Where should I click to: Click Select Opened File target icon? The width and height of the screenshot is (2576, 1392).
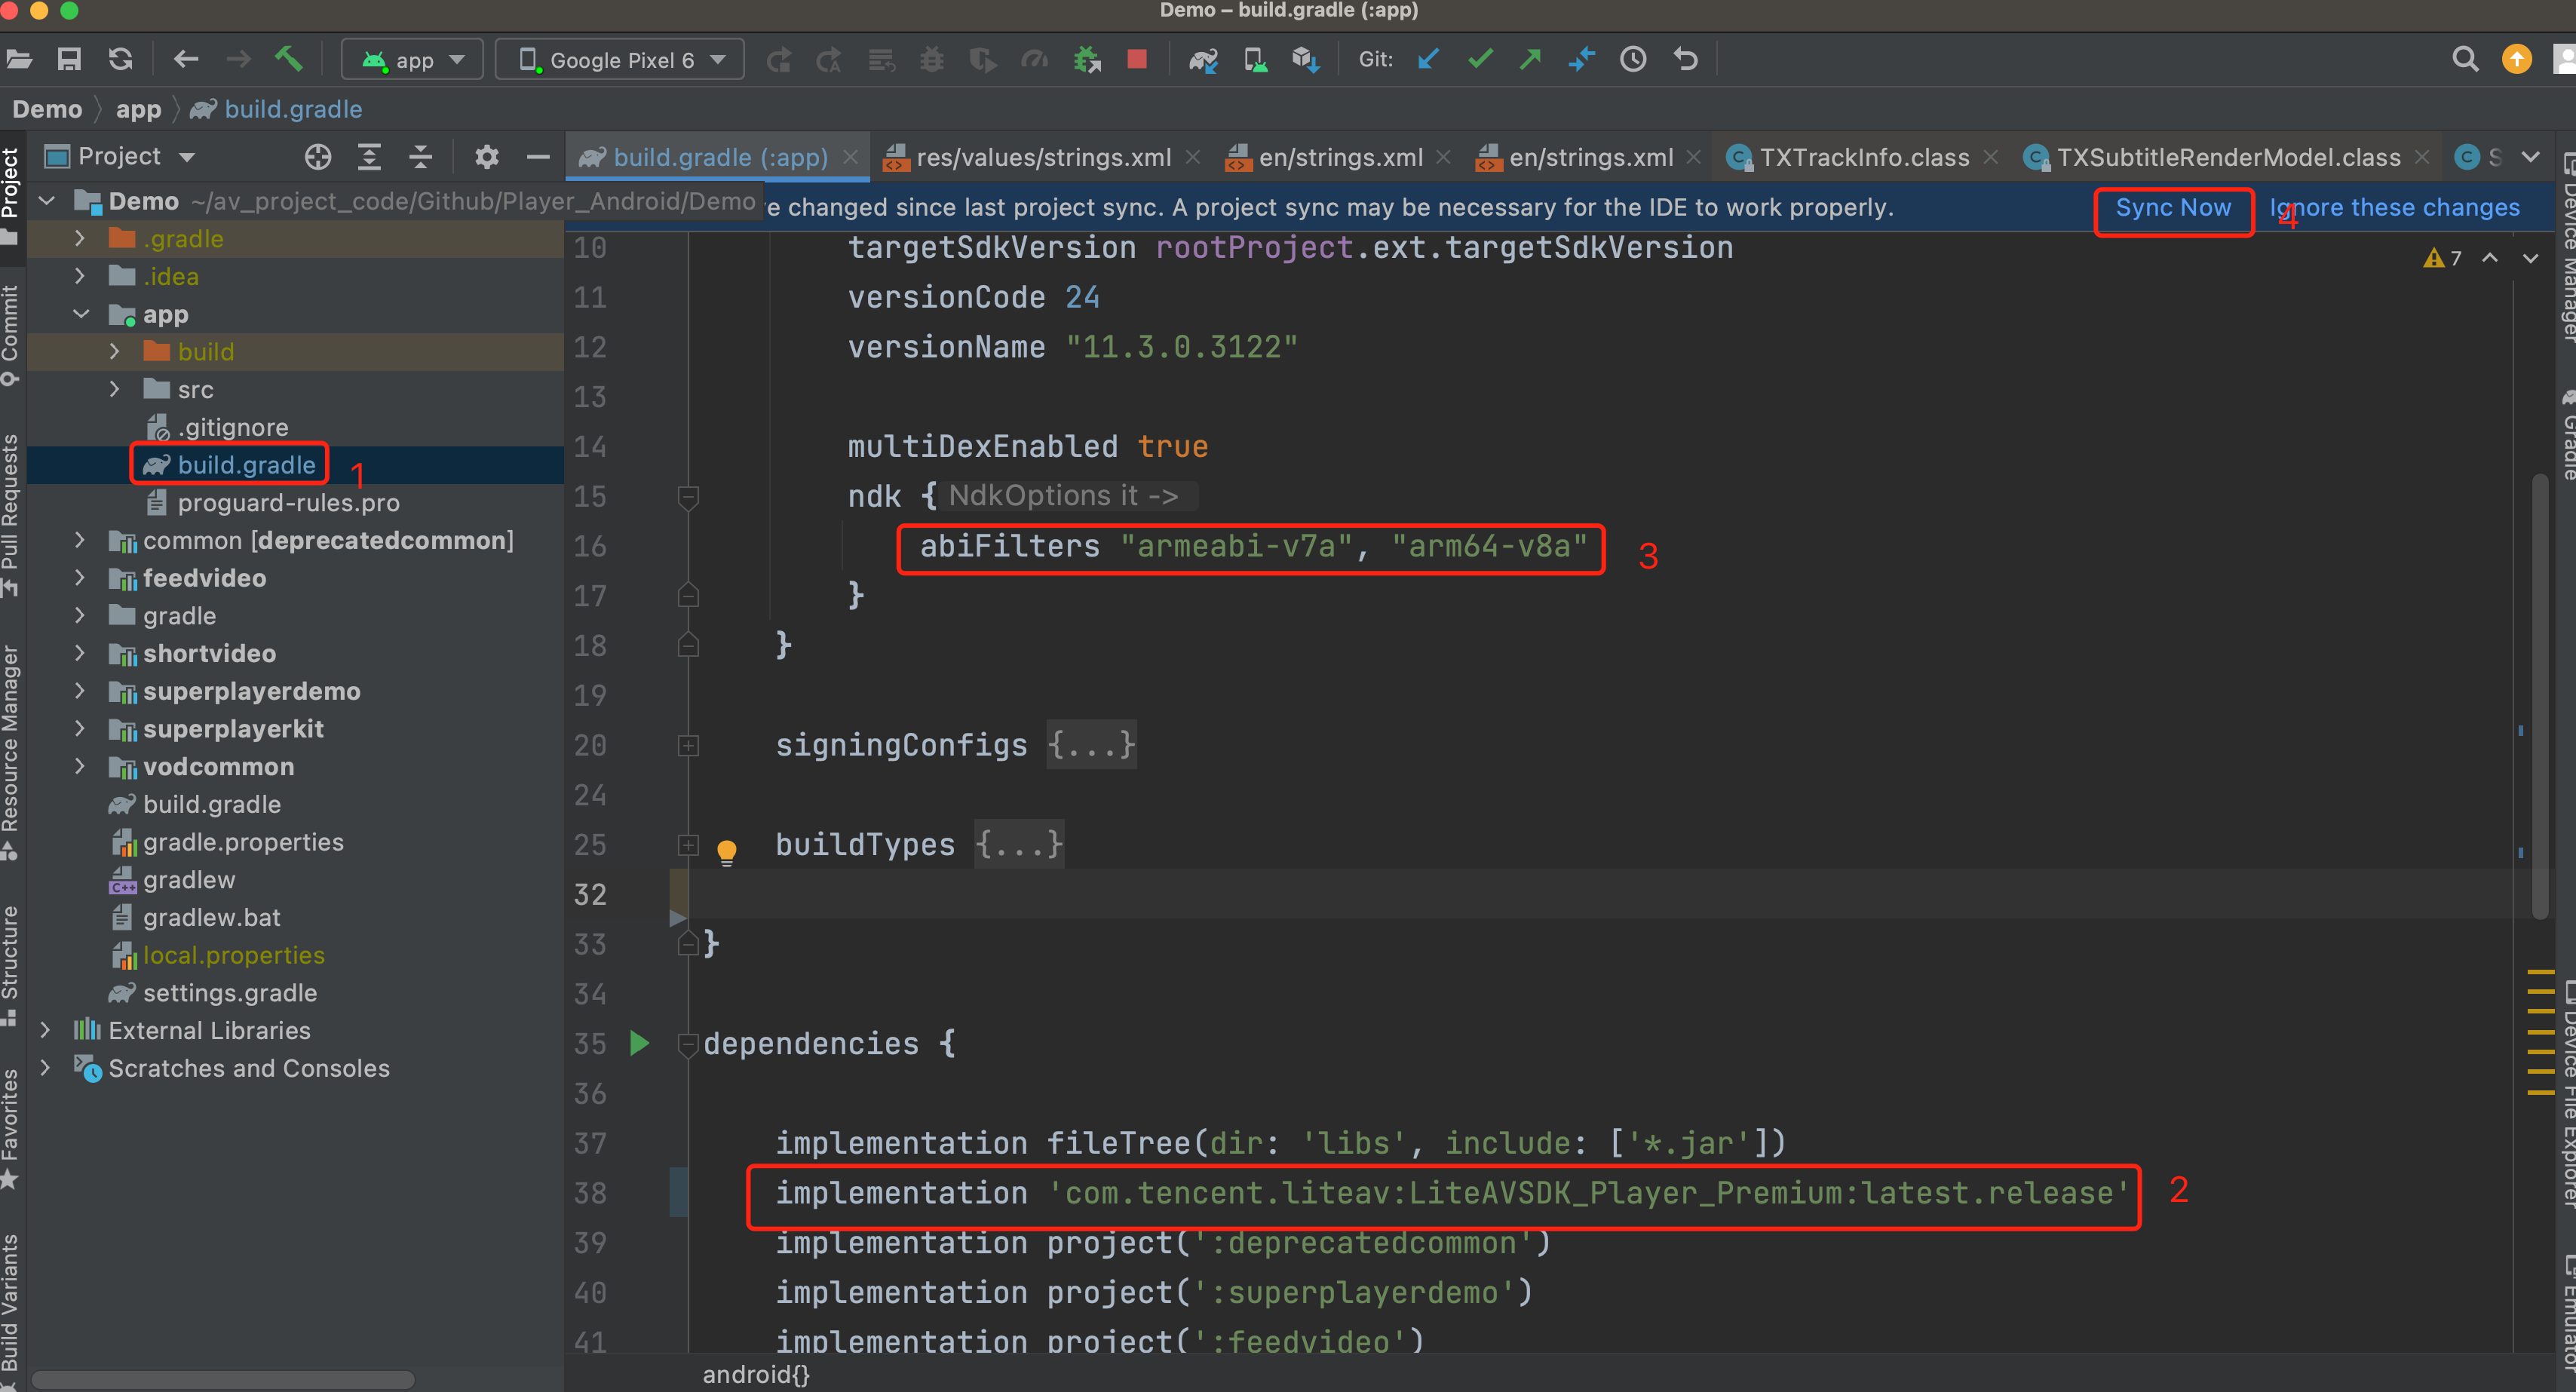tap(318, 157)
